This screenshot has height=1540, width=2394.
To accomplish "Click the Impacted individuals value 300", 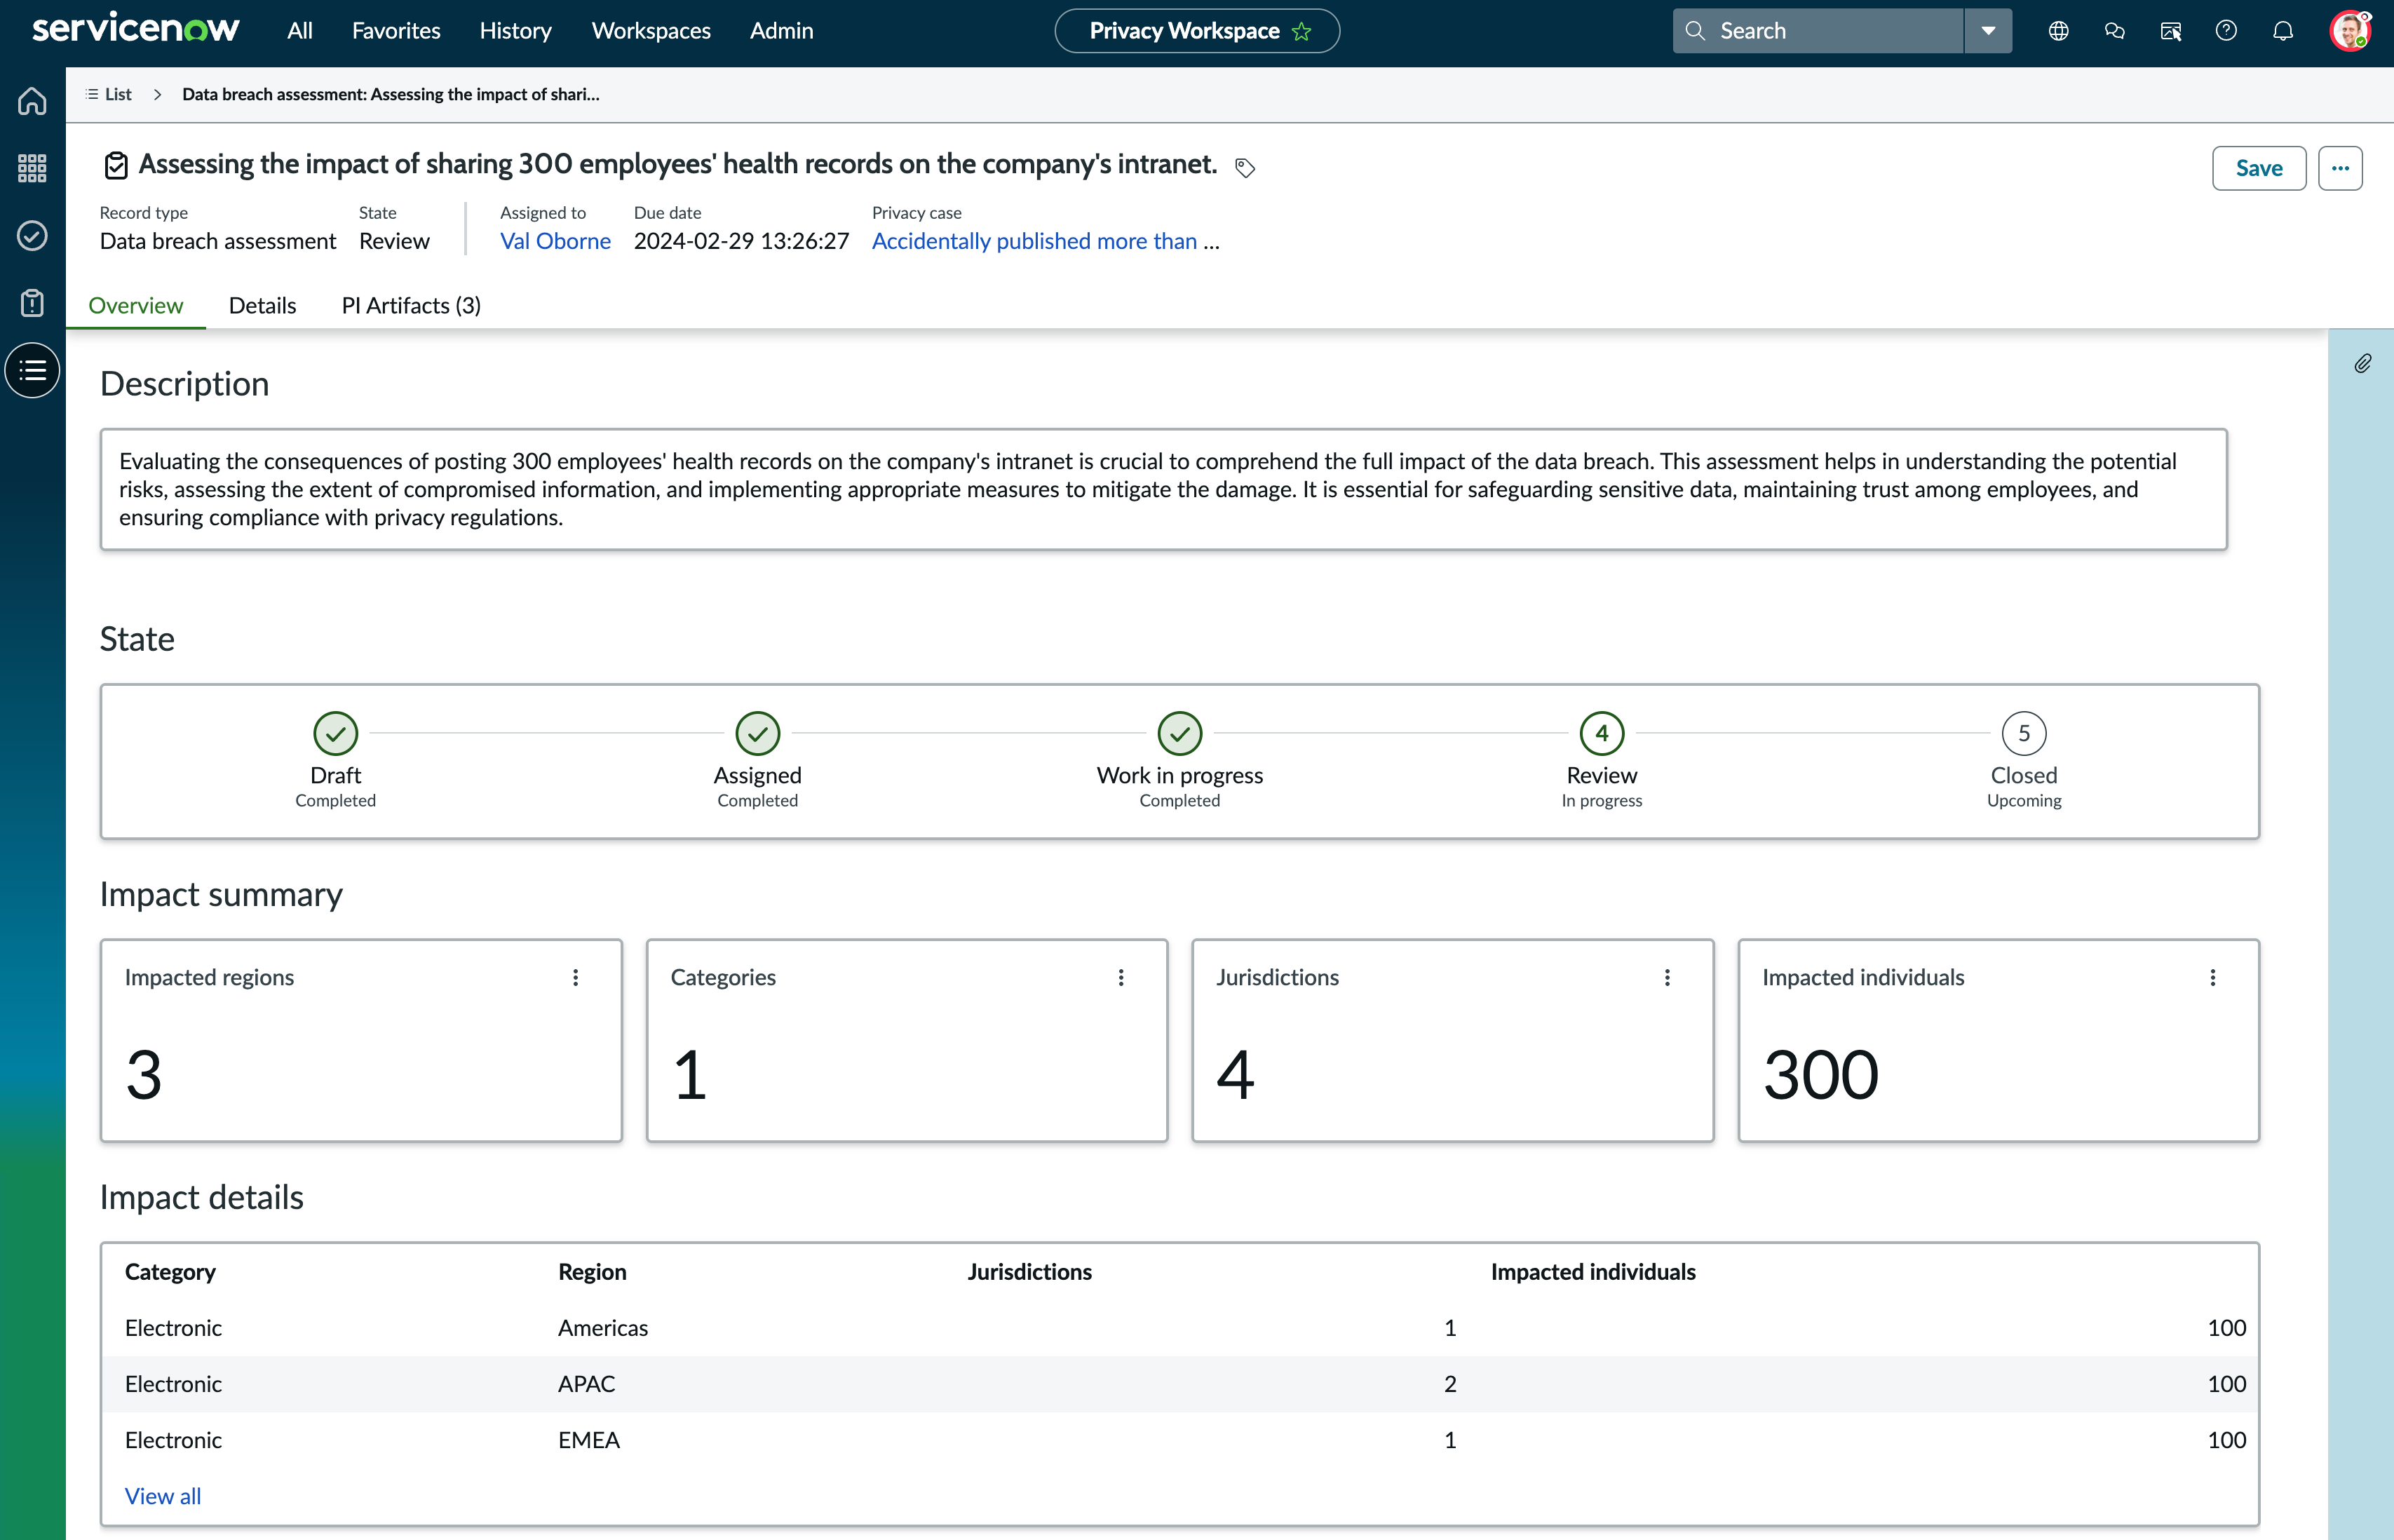I will (1820, 1076).
